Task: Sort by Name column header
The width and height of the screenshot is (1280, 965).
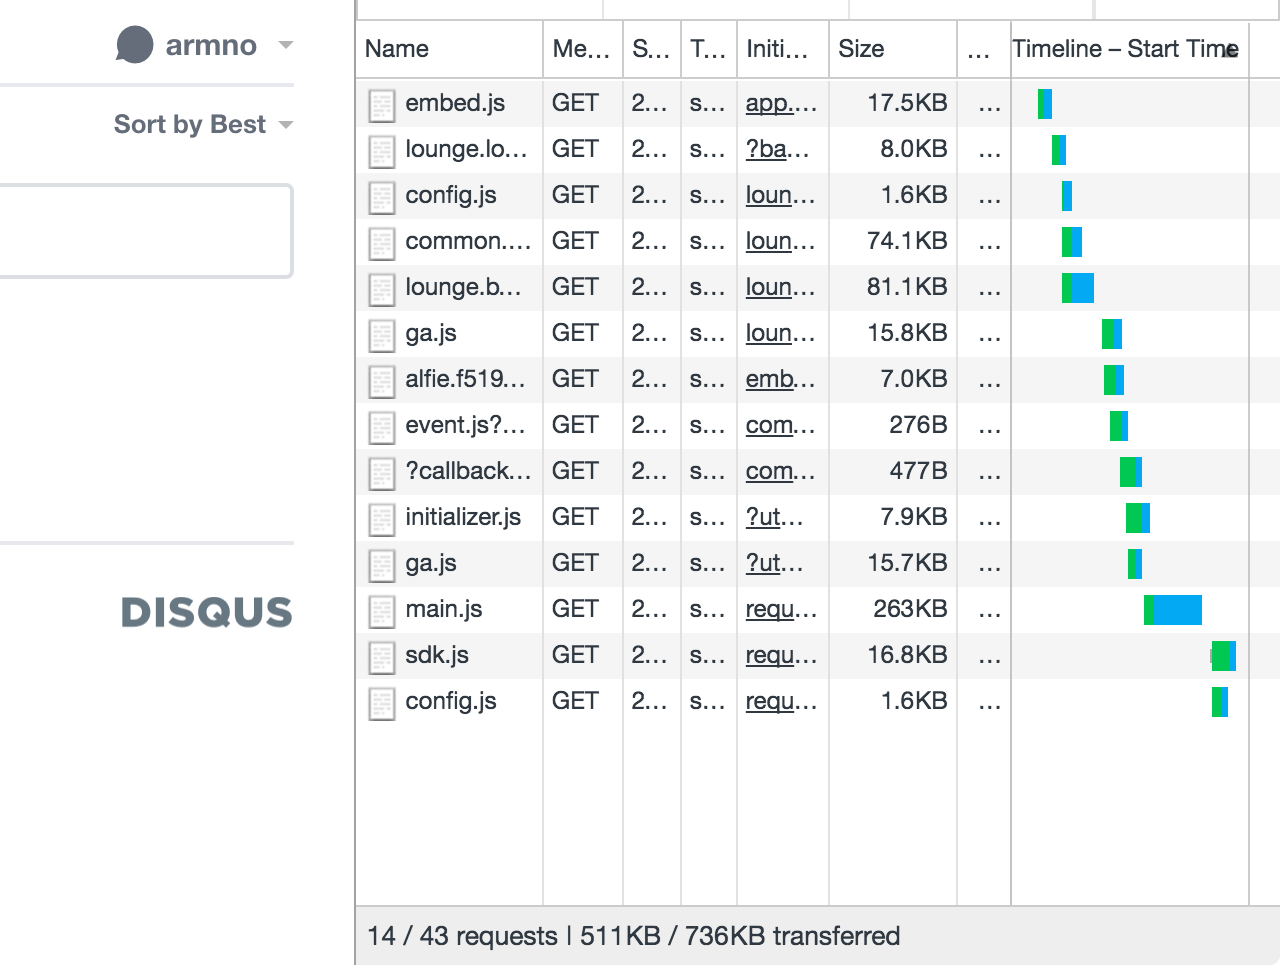Action: (449, 49)
